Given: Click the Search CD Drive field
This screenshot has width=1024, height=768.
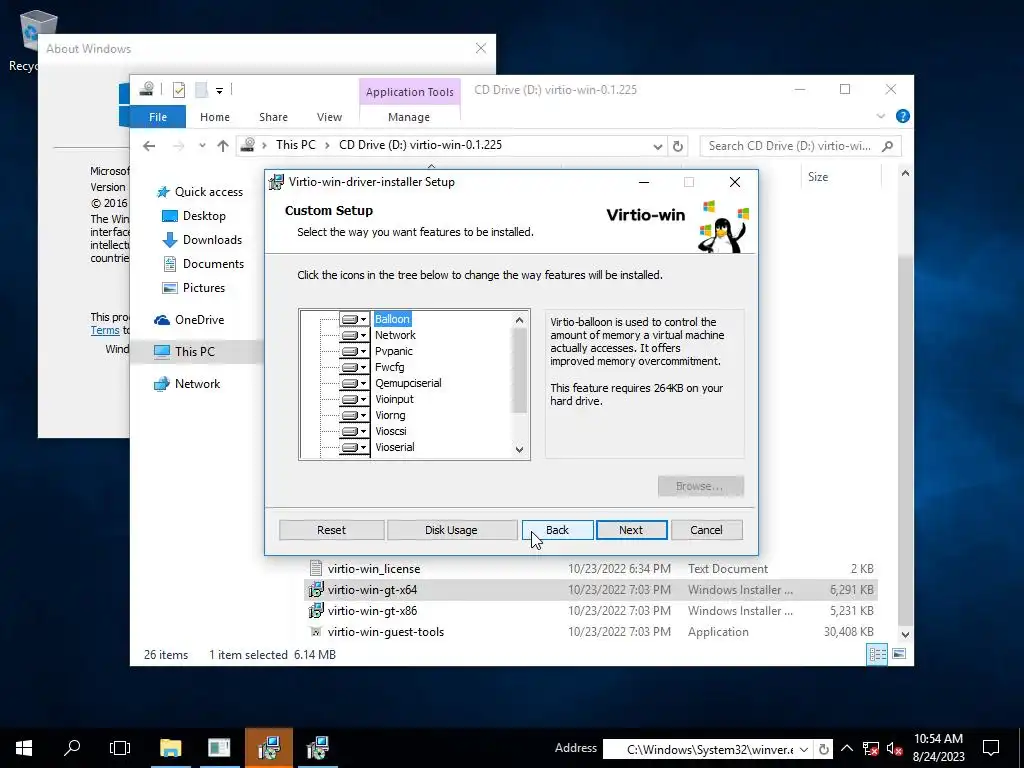Looking at the screenshot, I should point(801,146).
